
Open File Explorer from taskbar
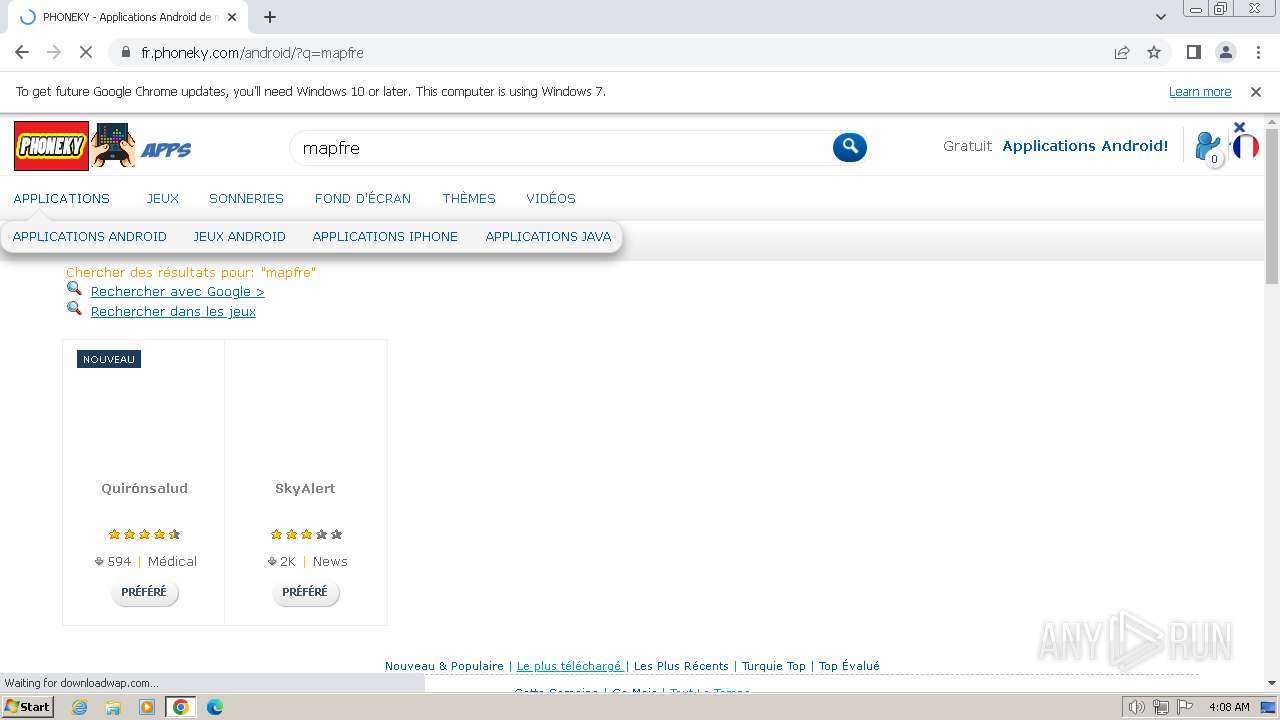point(113,707)
